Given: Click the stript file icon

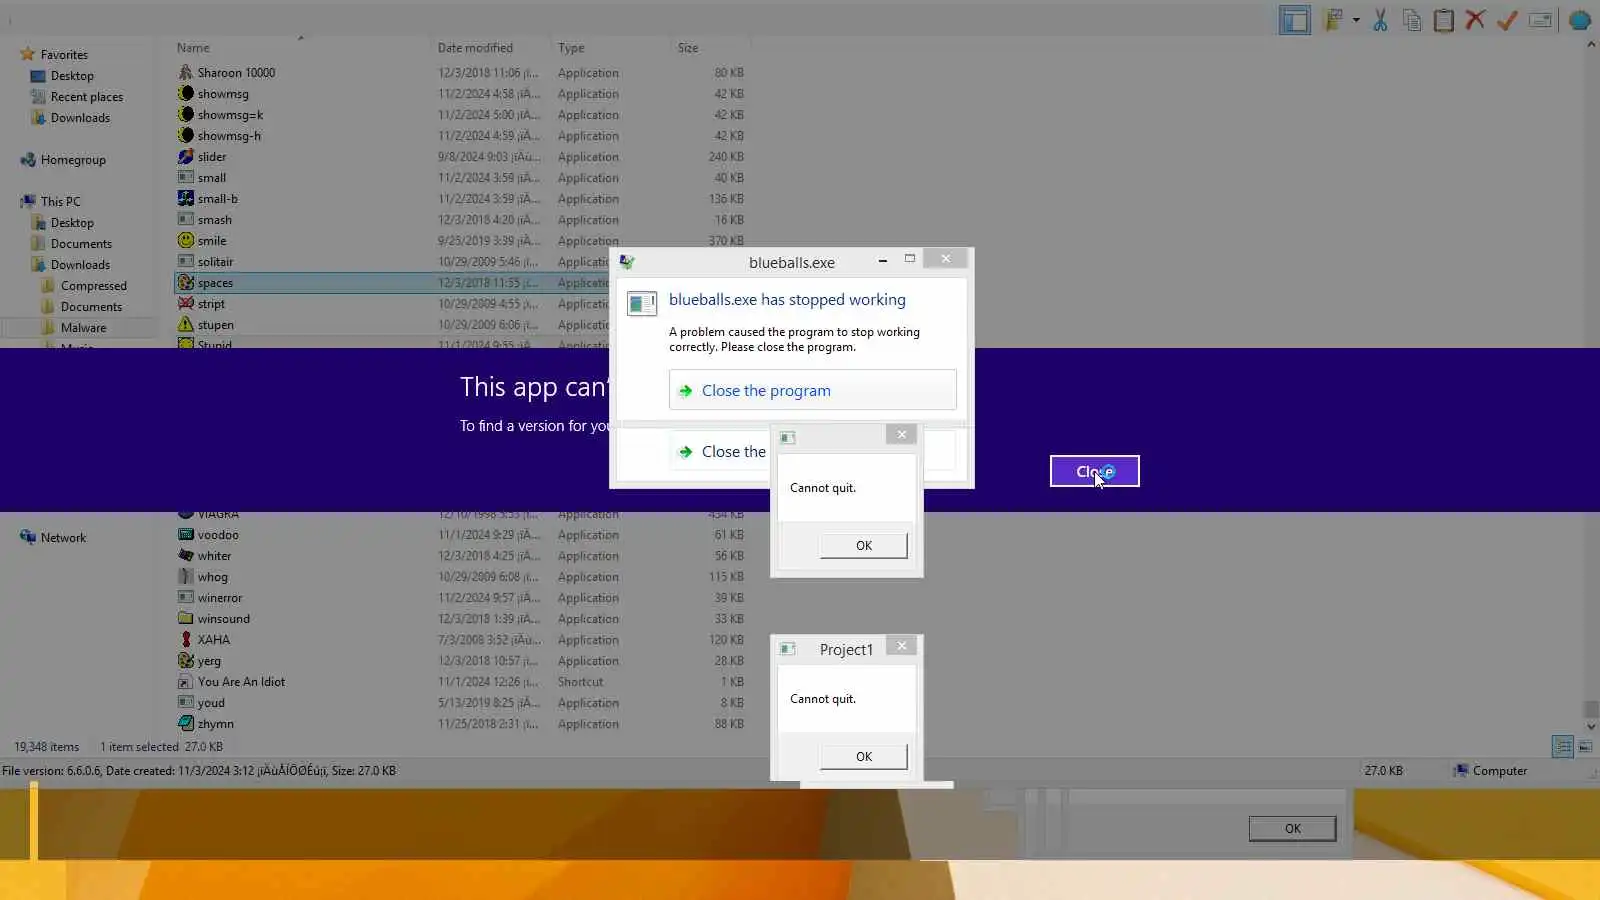Looking at the screenshot, I should click(x=186, y=304).
